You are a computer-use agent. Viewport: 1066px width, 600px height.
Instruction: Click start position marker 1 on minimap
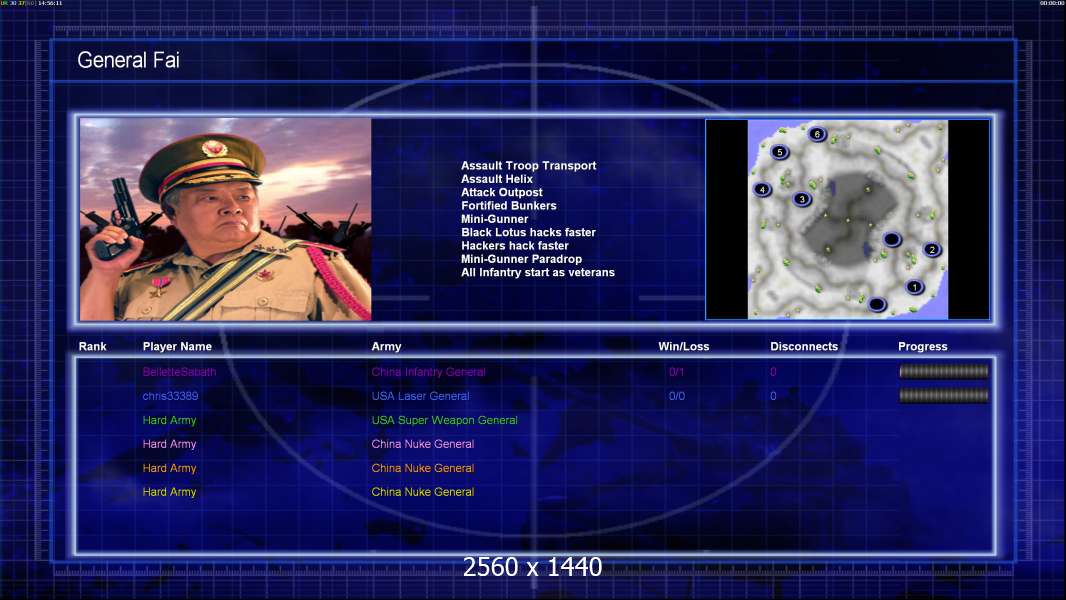tap(914, 287)
